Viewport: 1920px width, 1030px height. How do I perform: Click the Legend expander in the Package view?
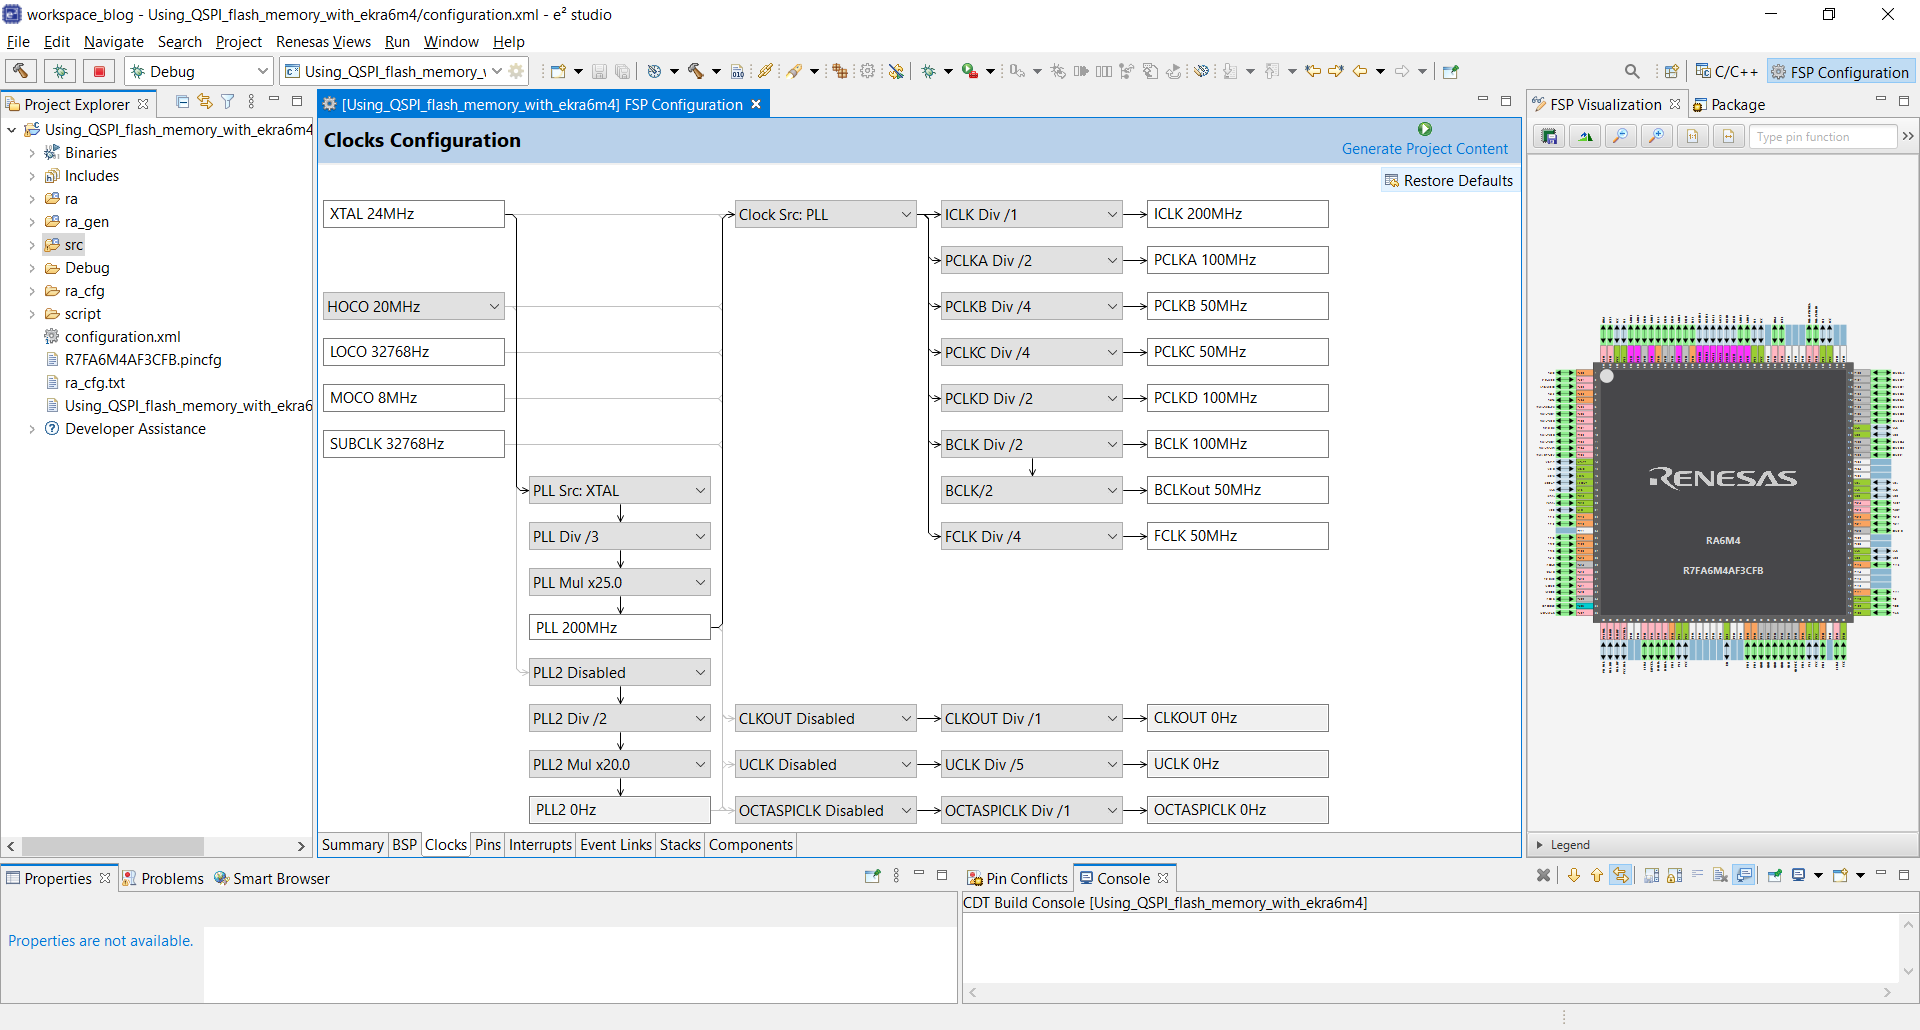pyautogui.click(x=1540, y=845)
